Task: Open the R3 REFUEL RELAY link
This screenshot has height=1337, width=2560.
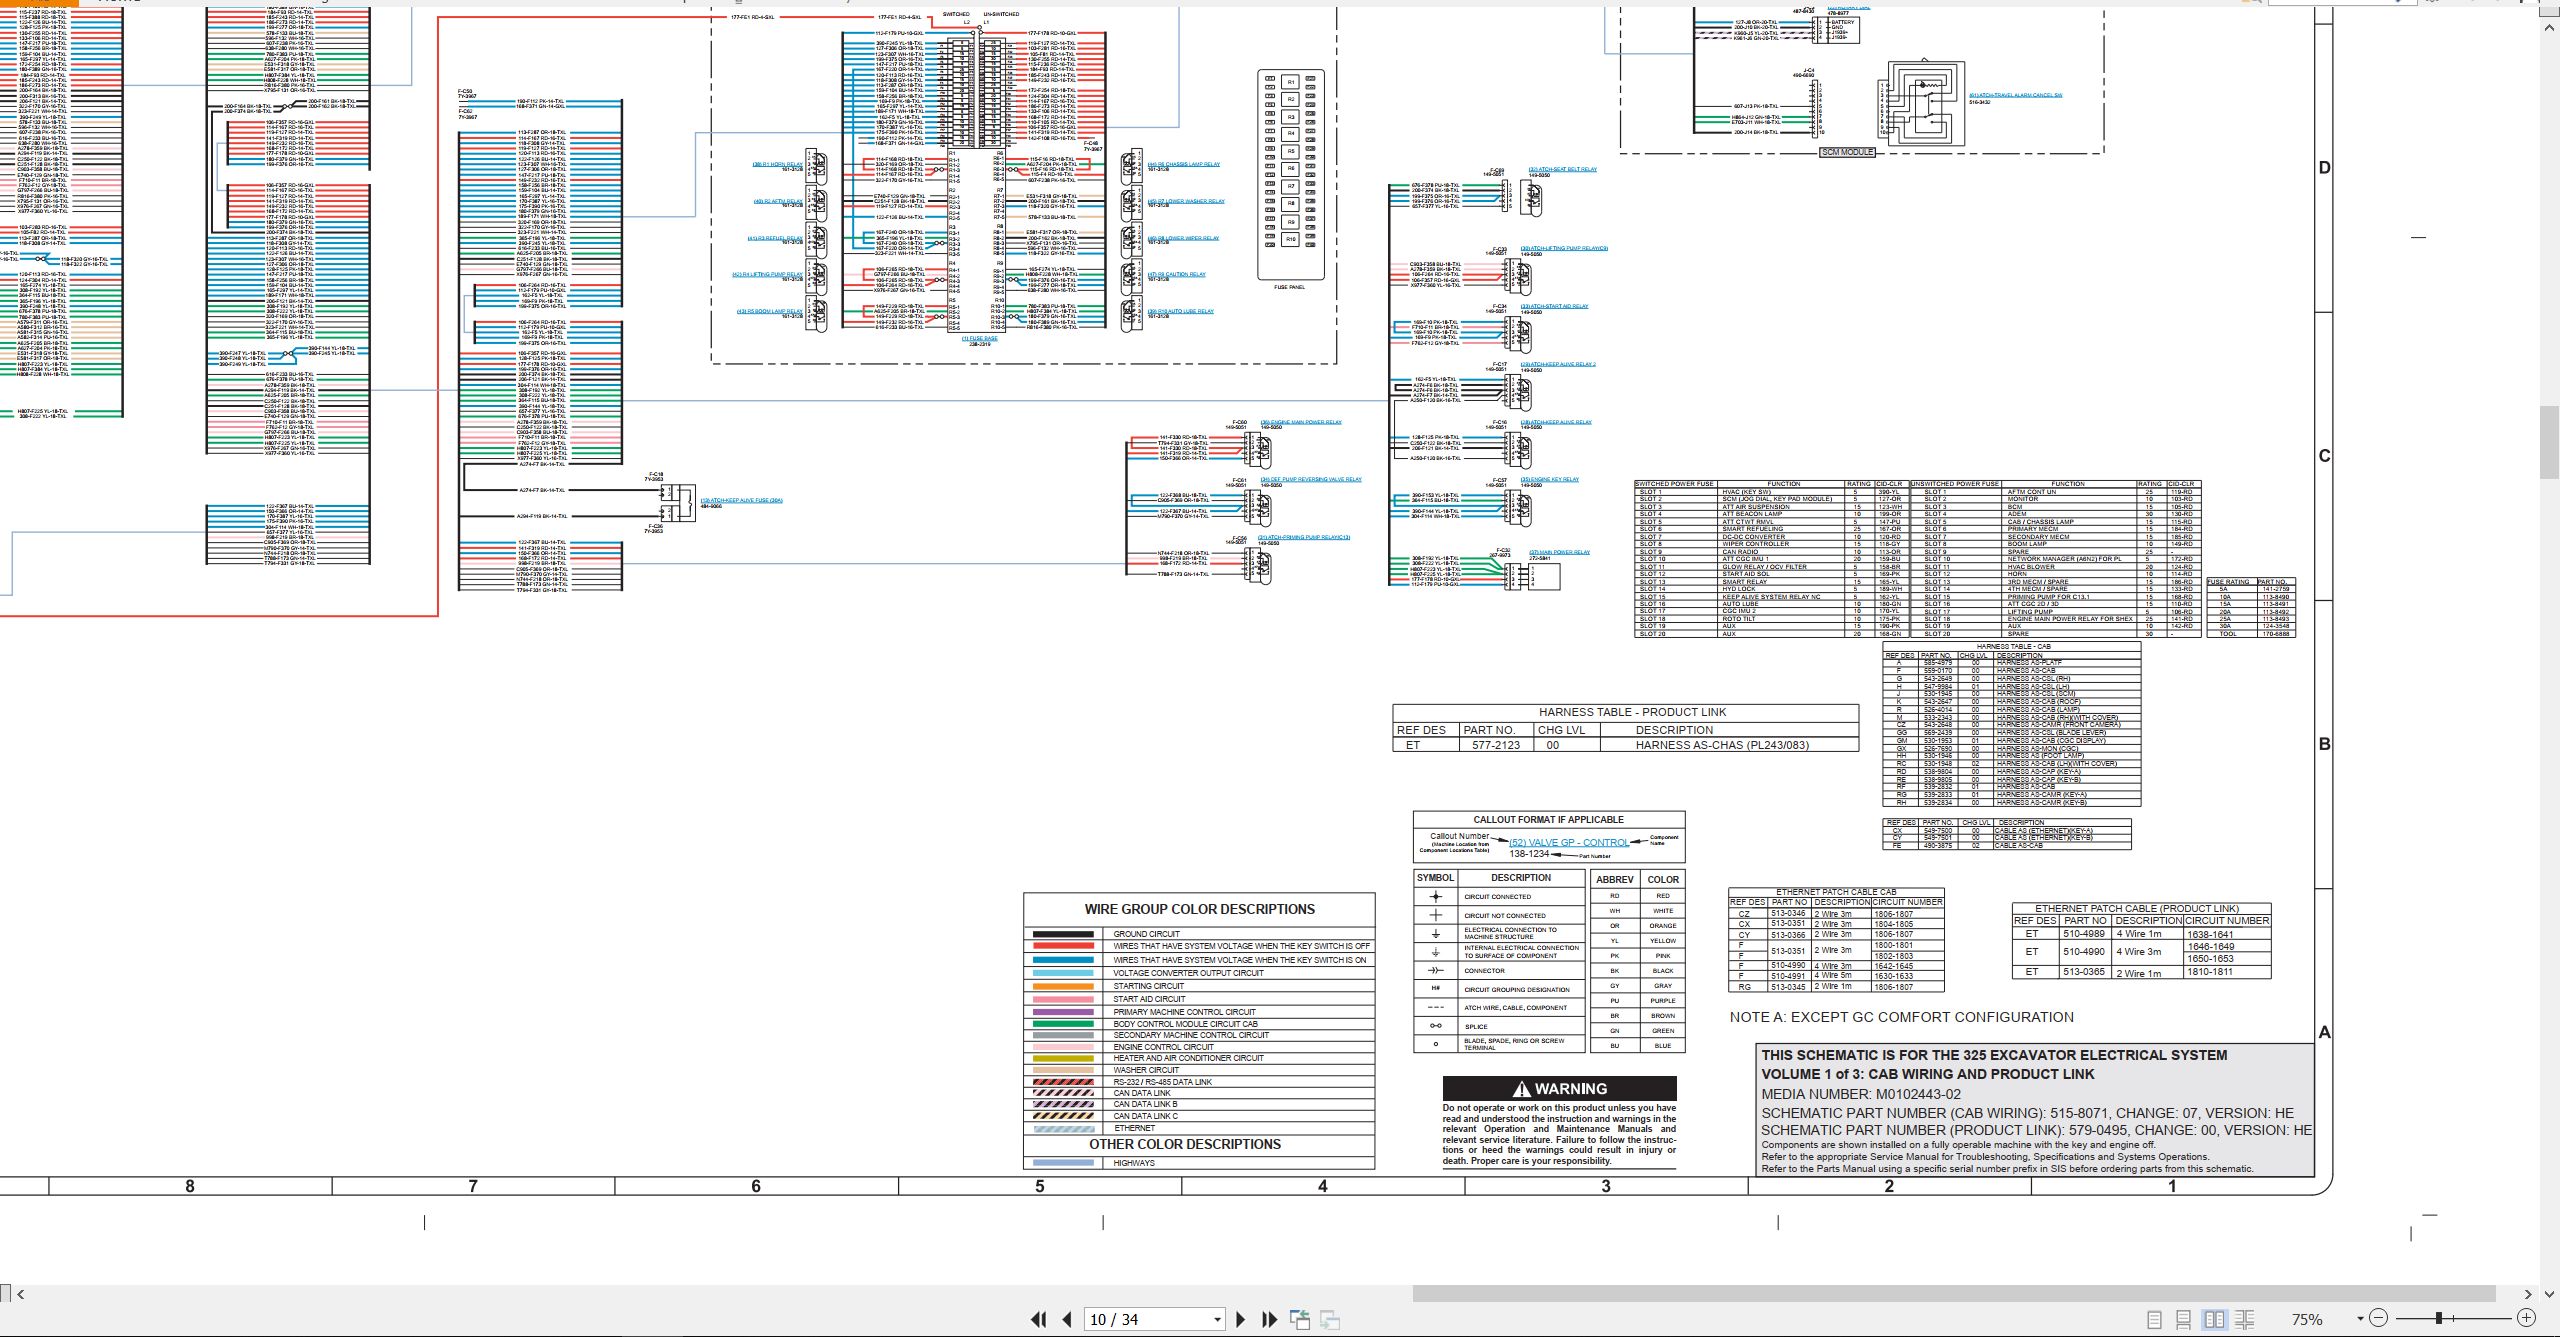Action: pos(775,238)
